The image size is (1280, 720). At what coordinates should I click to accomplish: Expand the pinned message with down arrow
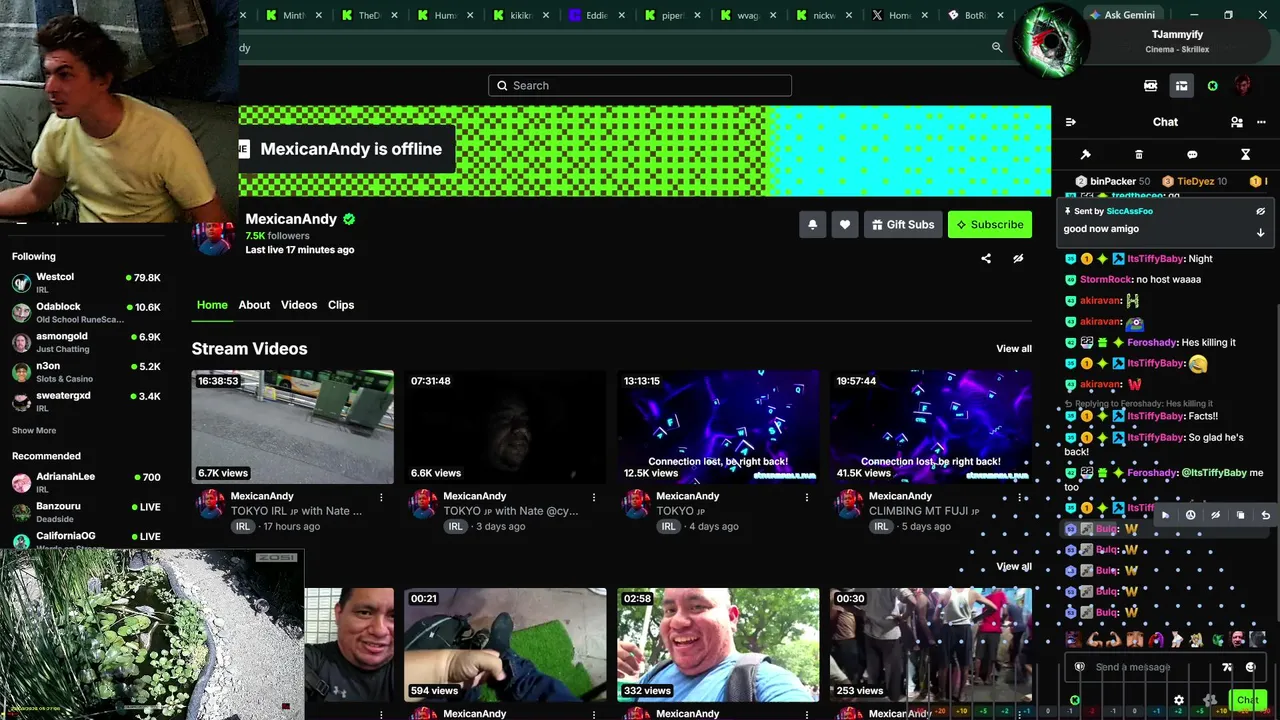[x=1260, y=232]
